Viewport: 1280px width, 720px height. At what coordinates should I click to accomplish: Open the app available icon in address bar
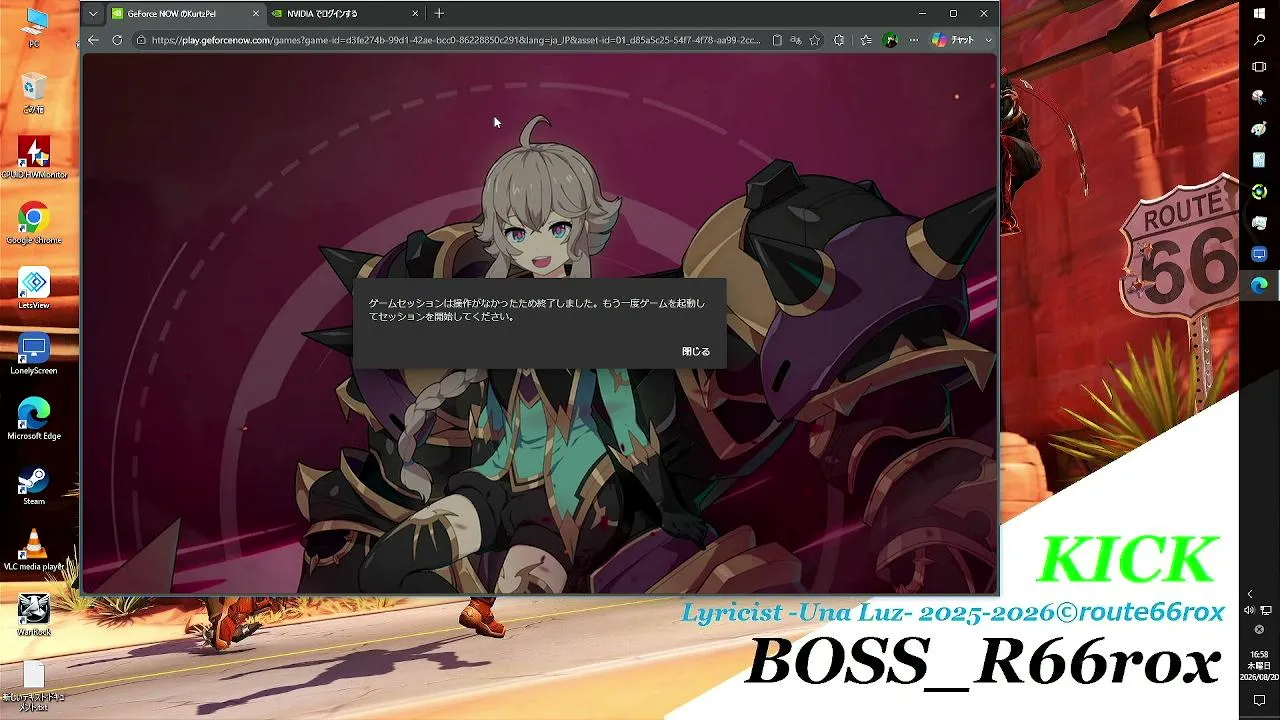(777, 40)
